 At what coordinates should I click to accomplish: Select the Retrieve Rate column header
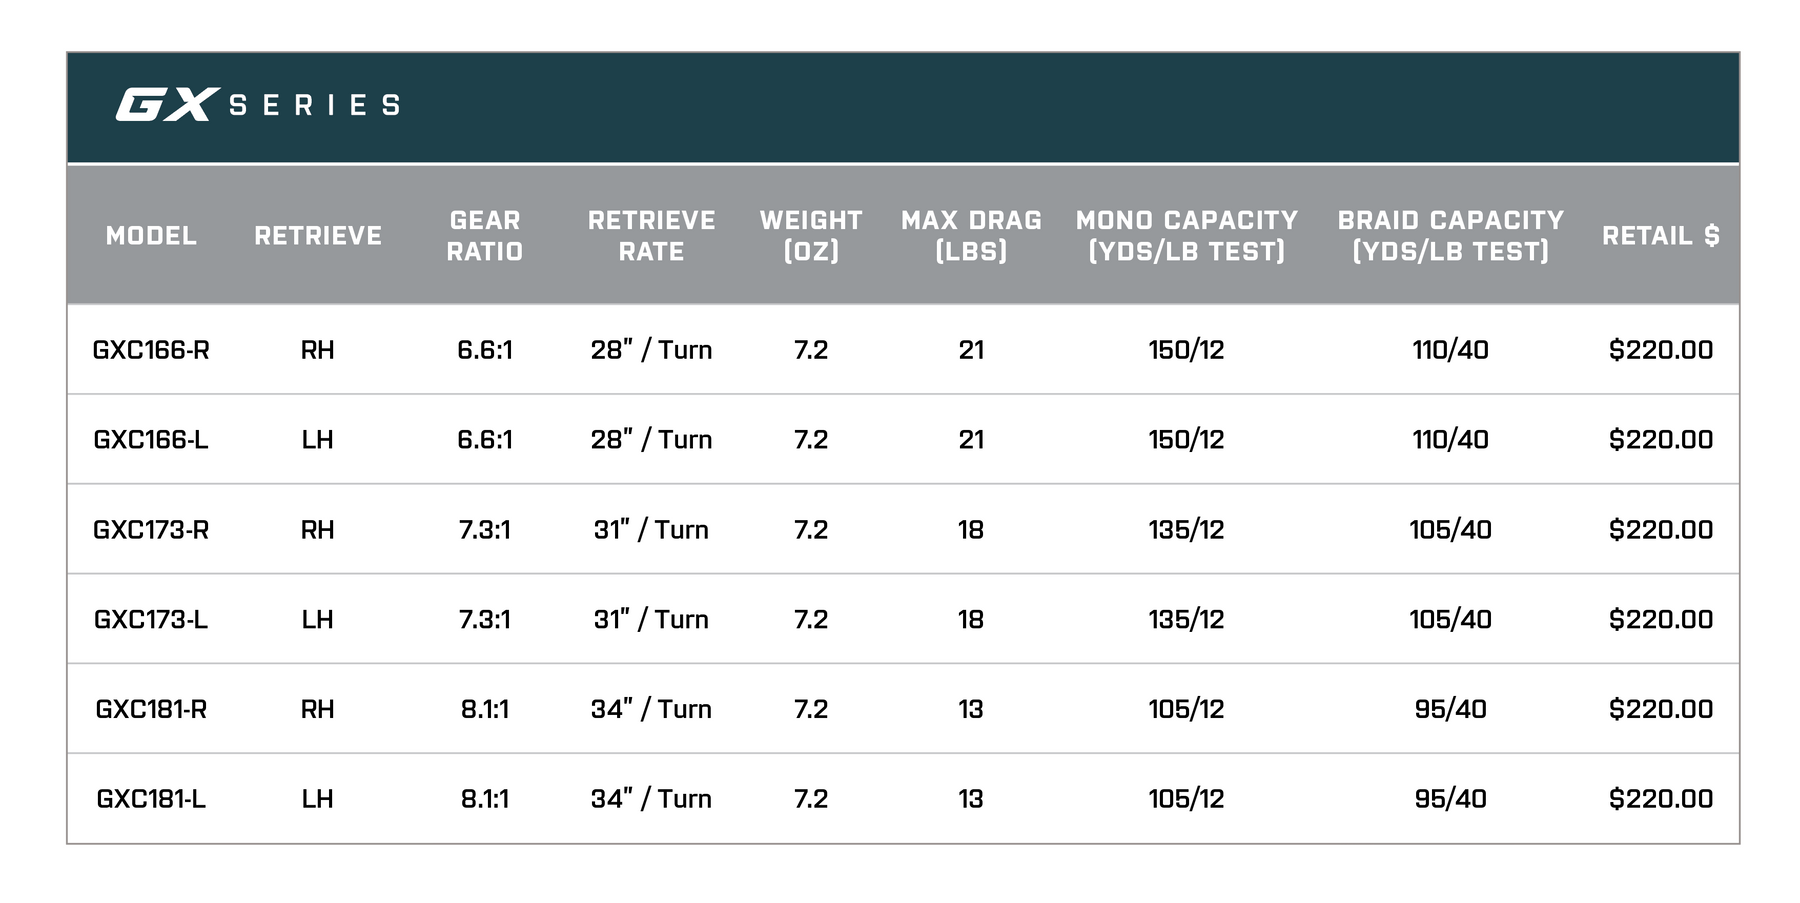(651, 236)
